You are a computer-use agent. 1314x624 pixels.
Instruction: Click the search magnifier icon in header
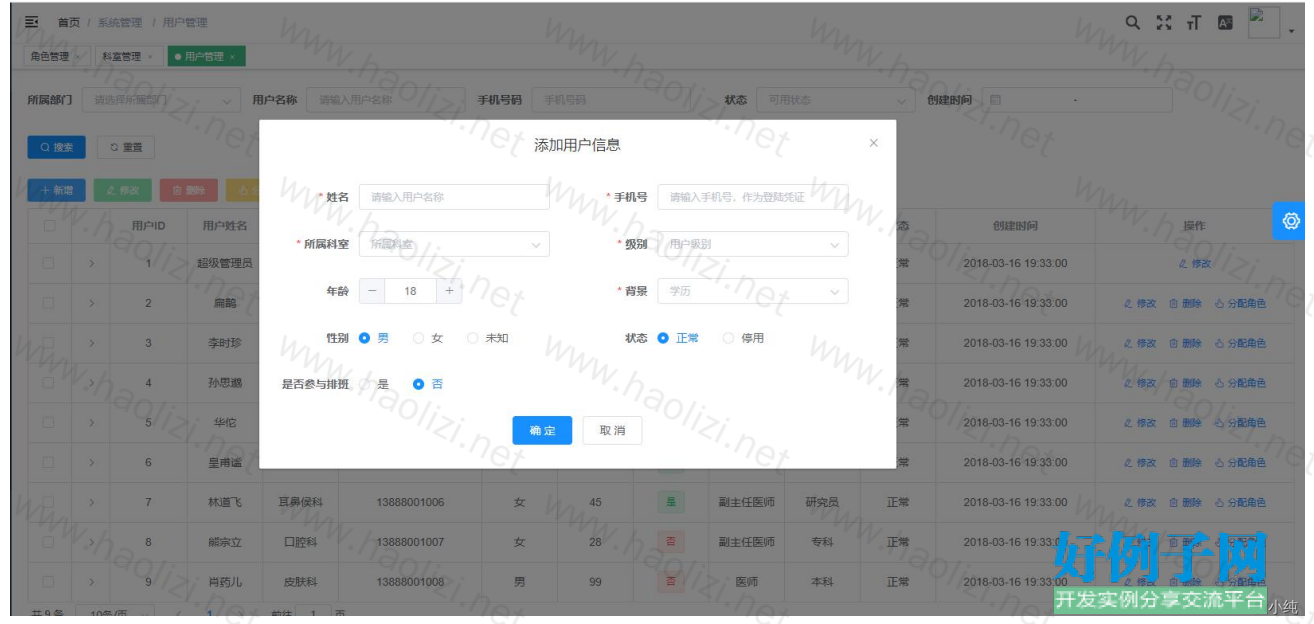click(x=1132, y=22)
